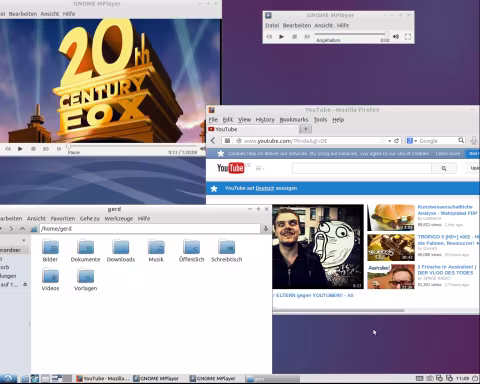Image resolution: width=480 pixels, height=384 pixels.
Task: Open Firefox Bookmarks menu
Action: click(x=294, y=120)
